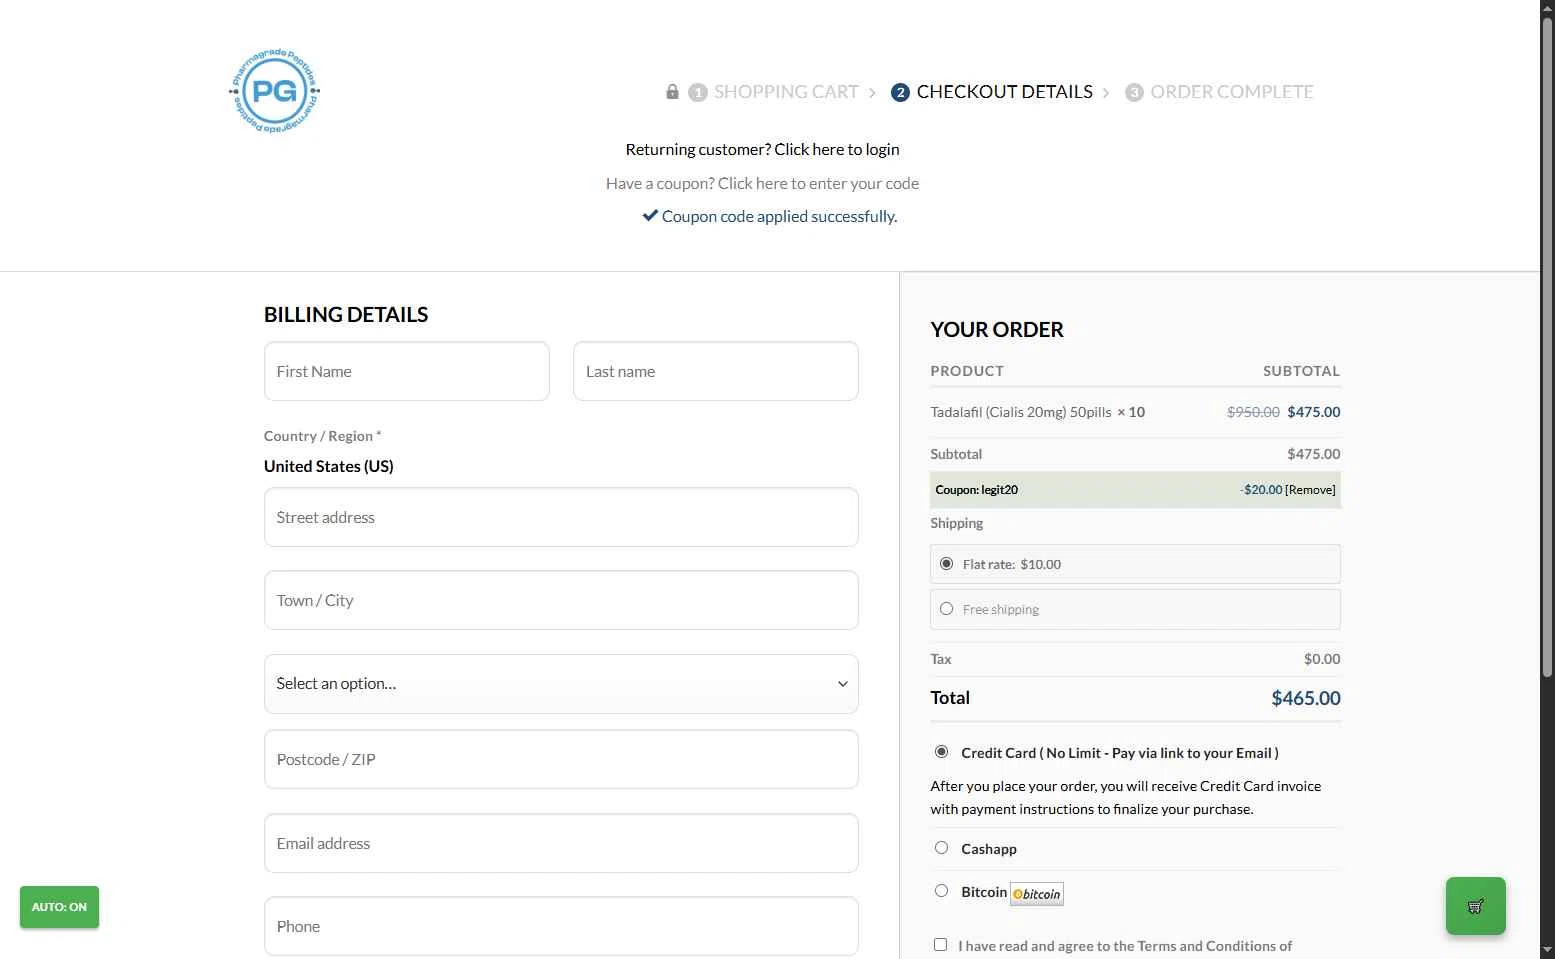Viewport: 1555px width, 959px height.
Task: Focus the Email address field
Action: [x=561, y=843]
